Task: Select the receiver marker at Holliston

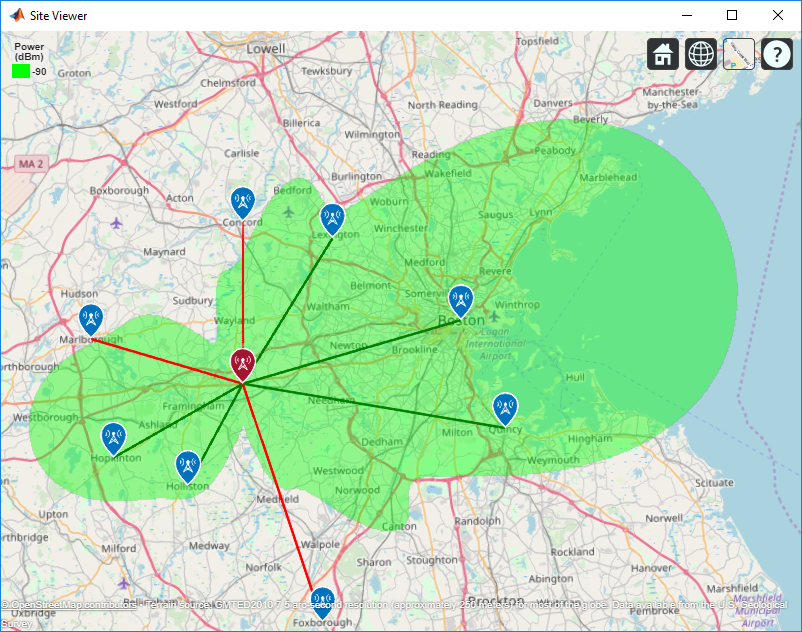Action: pos(188,466)
